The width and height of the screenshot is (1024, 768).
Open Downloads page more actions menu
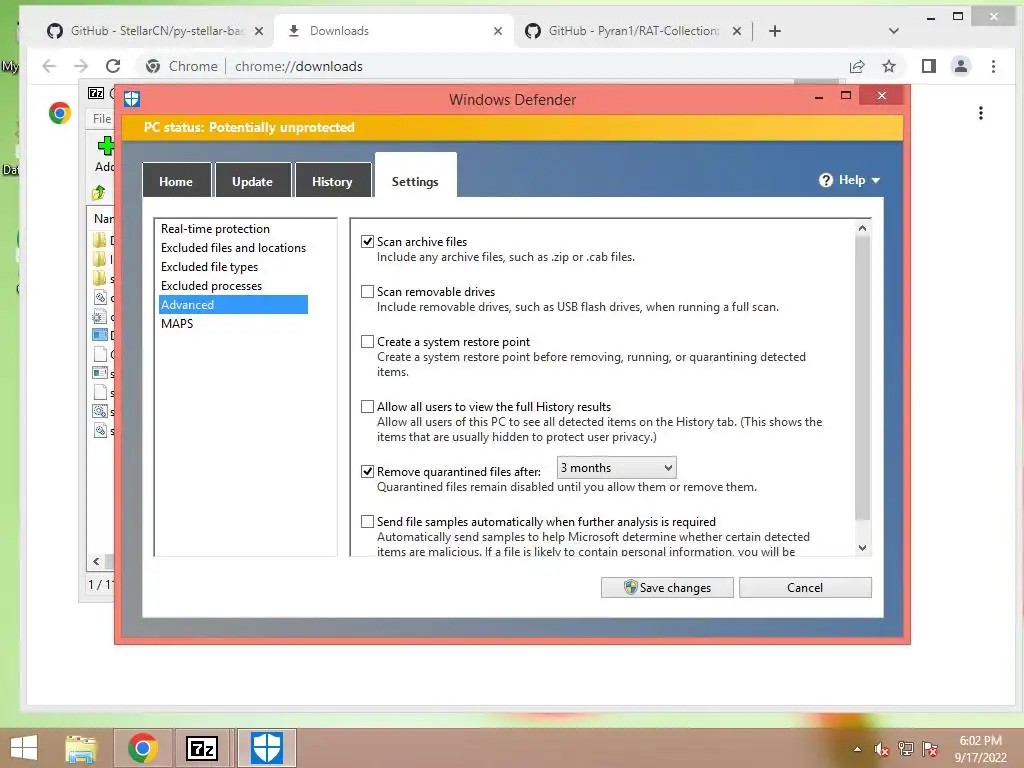(x=980, y=113)
